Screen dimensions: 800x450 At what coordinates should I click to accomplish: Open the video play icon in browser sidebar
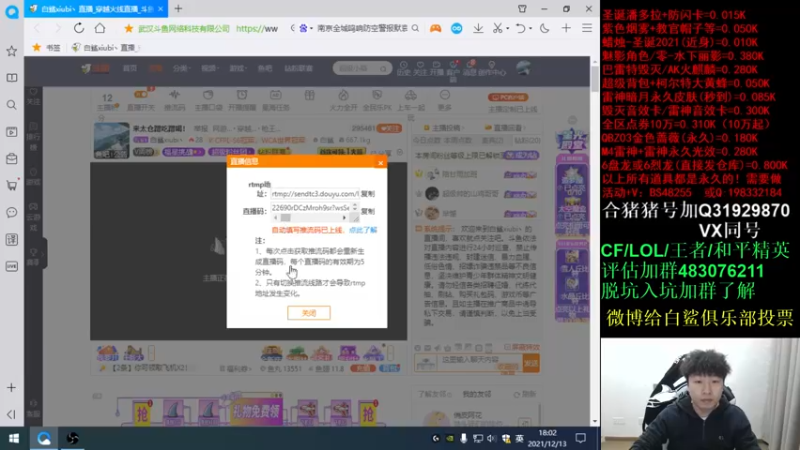(11, 132)
